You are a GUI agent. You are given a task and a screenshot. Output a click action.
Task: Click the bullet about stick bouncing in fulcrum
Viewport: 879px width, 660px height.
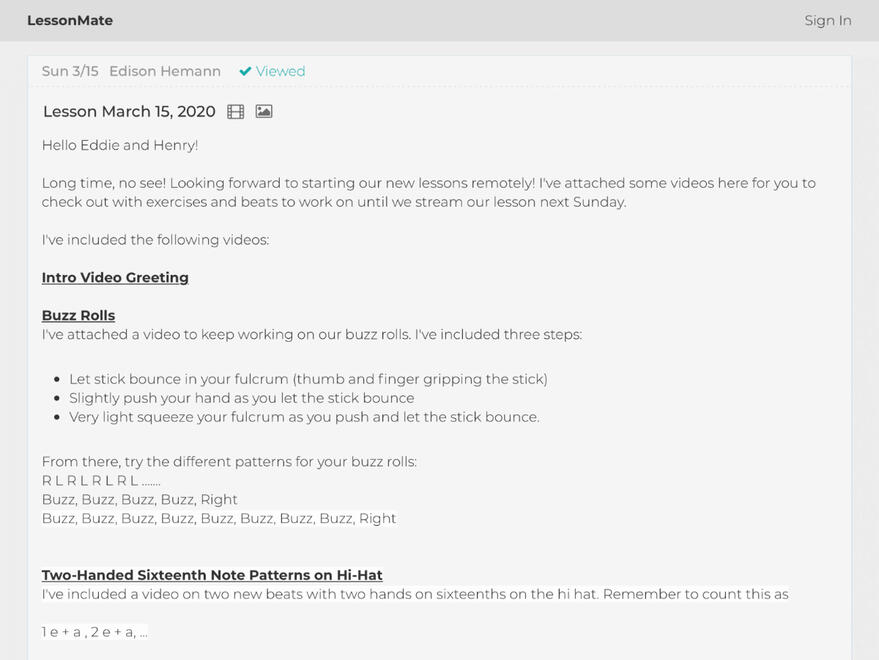coord(308,379)
